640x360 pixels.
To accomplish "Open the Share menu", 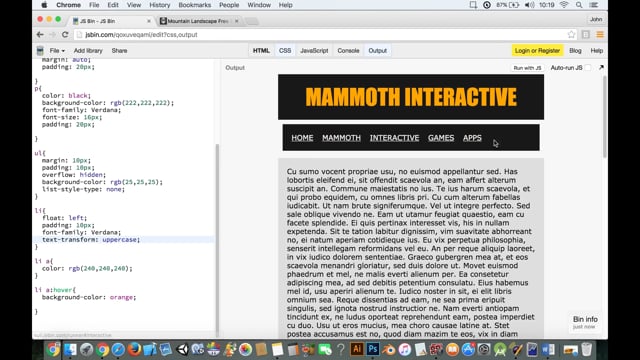I will [119, 51].
